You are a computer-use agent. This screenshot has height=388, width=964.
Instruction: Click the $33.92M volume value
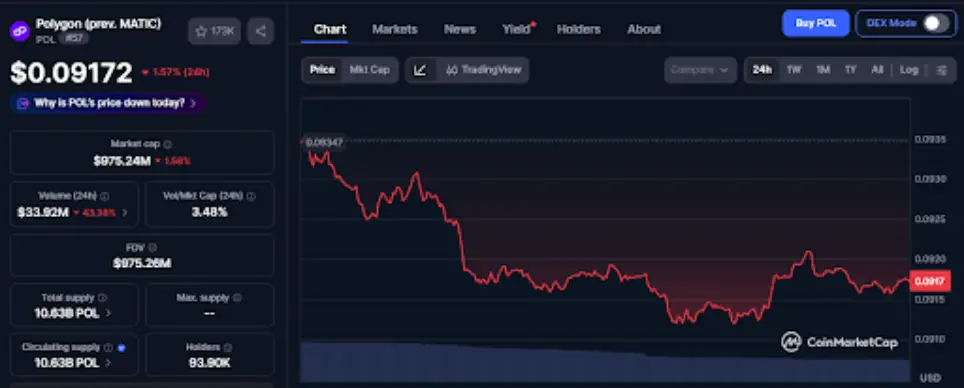[43, 213]
